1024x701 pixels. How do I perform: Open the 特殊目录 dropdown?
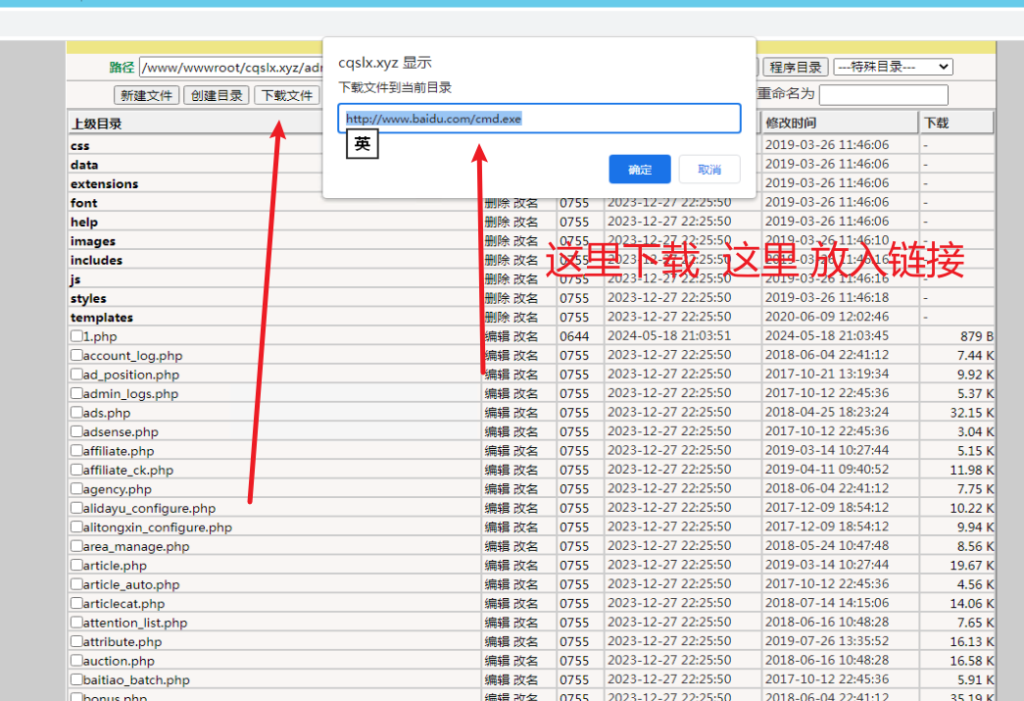[x=892, y=67]
